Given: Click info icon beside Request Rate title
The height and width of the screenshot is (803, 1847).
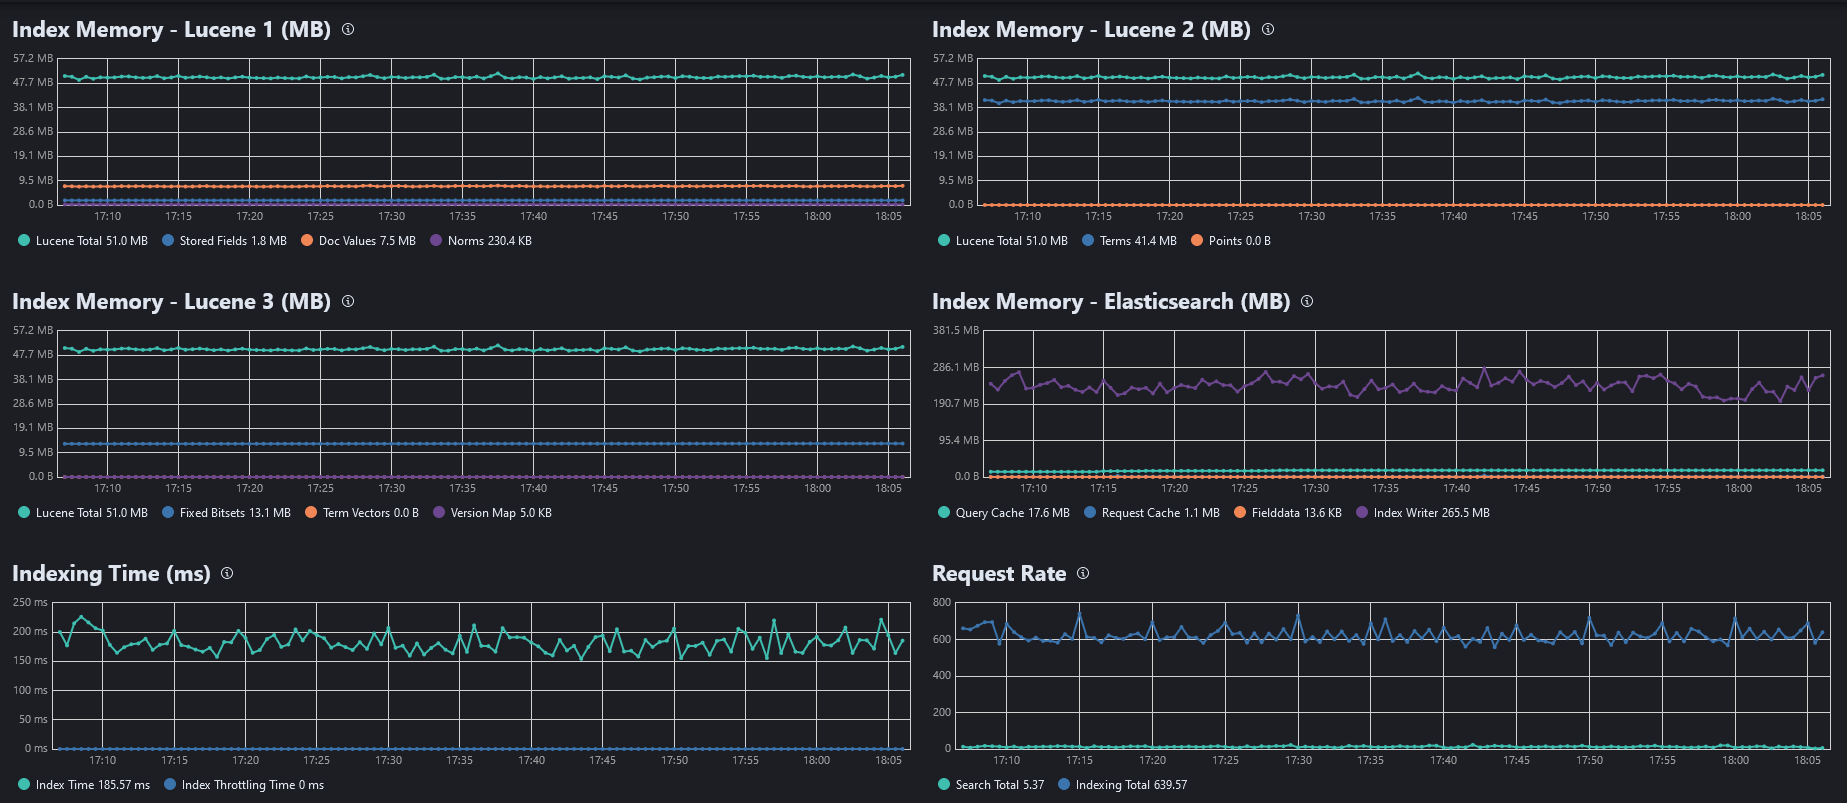Looking at the screenshot, I should pos(1083,573).
